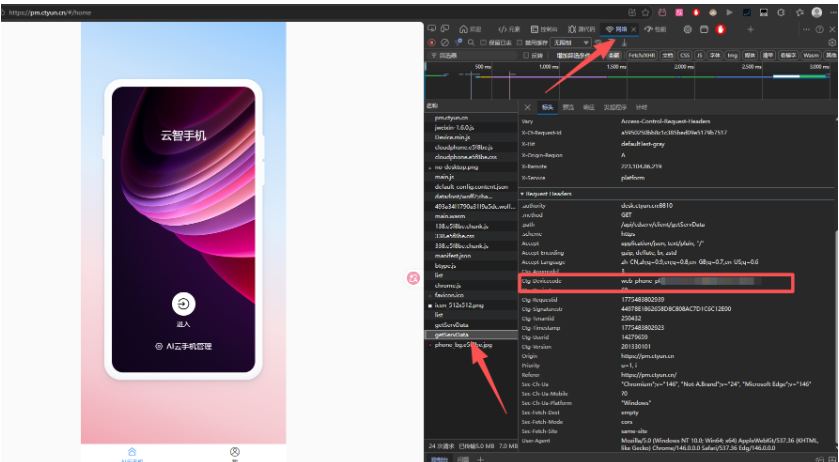The image size is (839, 462).
Task: Open AI云手机管理 link on the phone screen
Action: coord(184,346)
